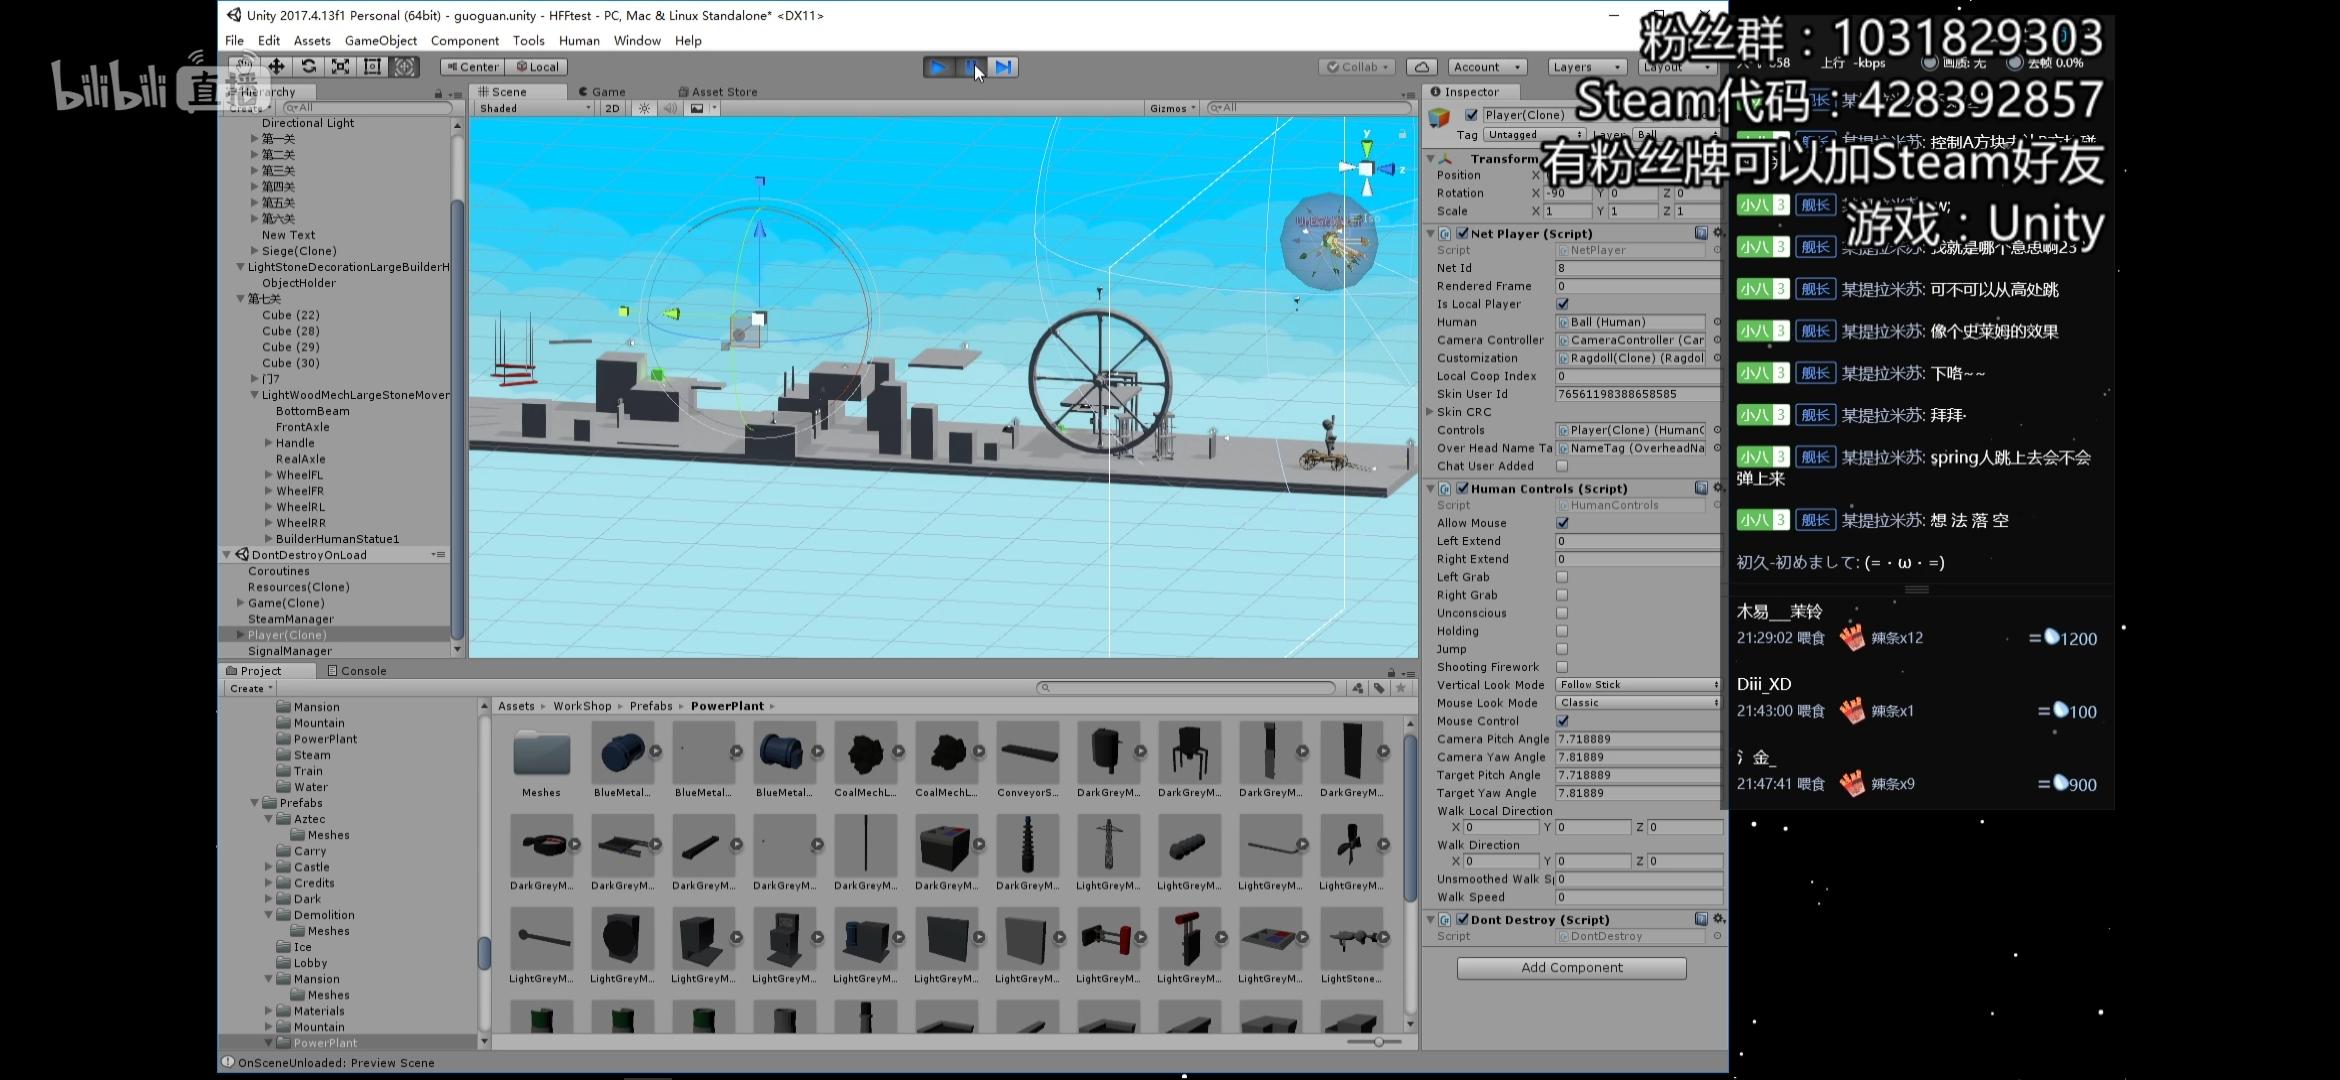Open the Gizmos dropdown
Image resolution: width=2340 pixels, height=1080 pixels.
click(x=1172, y=108)
